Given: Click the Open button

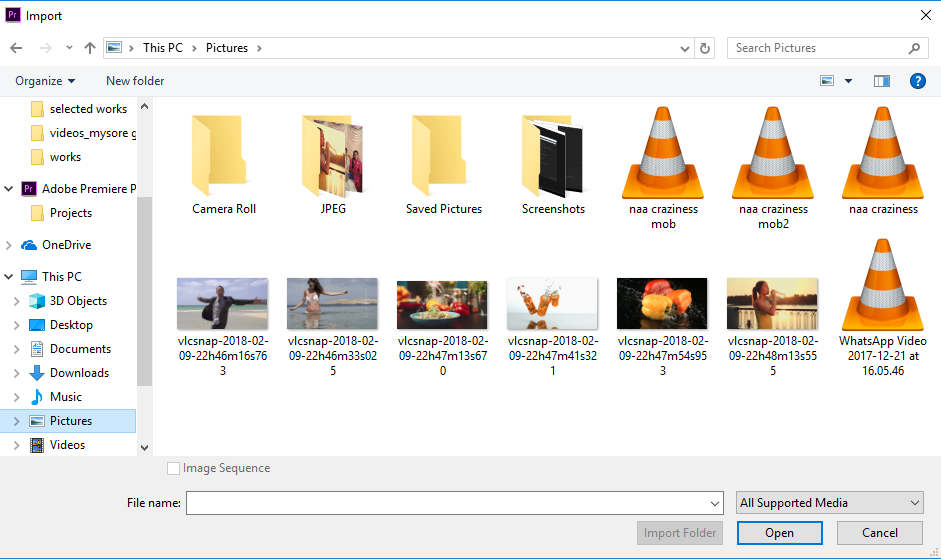Looking at the screenshot, I should [780, 533].
